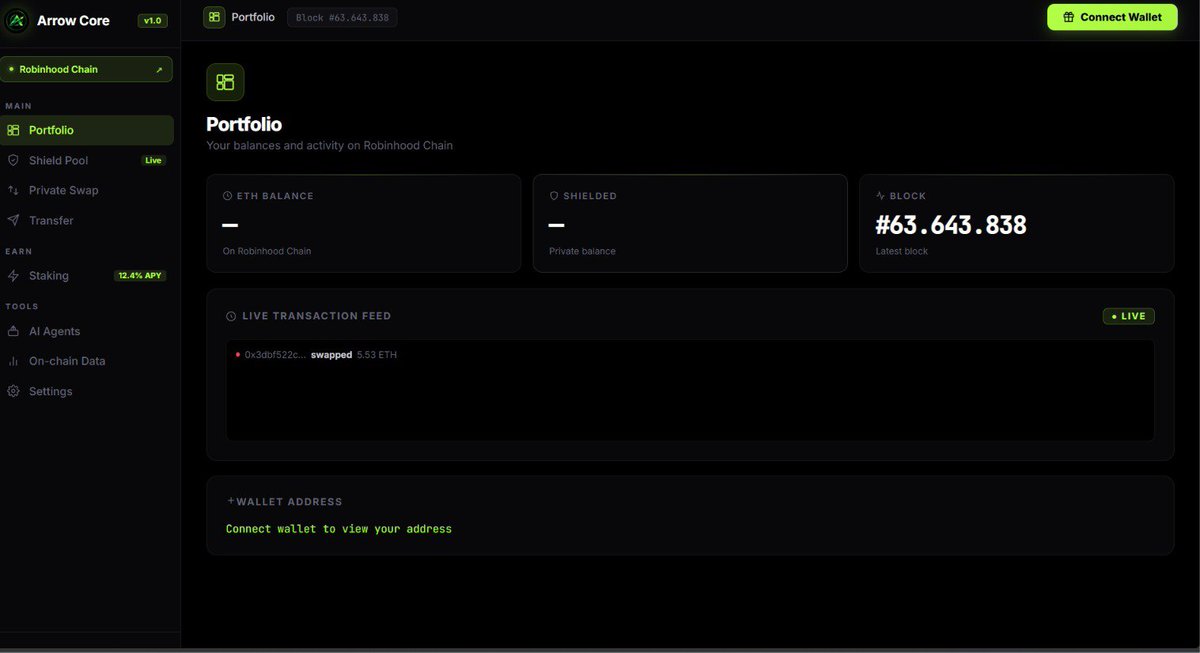Click the Transfer paper-plane icon
This screenshot has width=1200, height=653.
coord(14,220)
